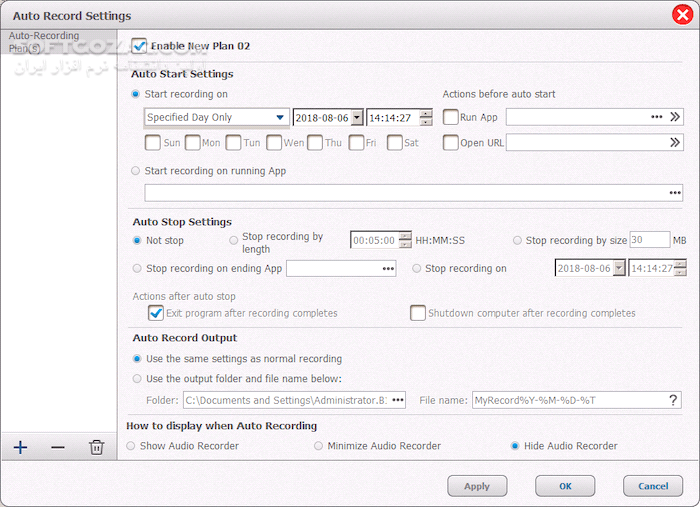The image size is (700, 507).
Task: Choose Minimize Audio Recorder display option
Action: (319, 446)
